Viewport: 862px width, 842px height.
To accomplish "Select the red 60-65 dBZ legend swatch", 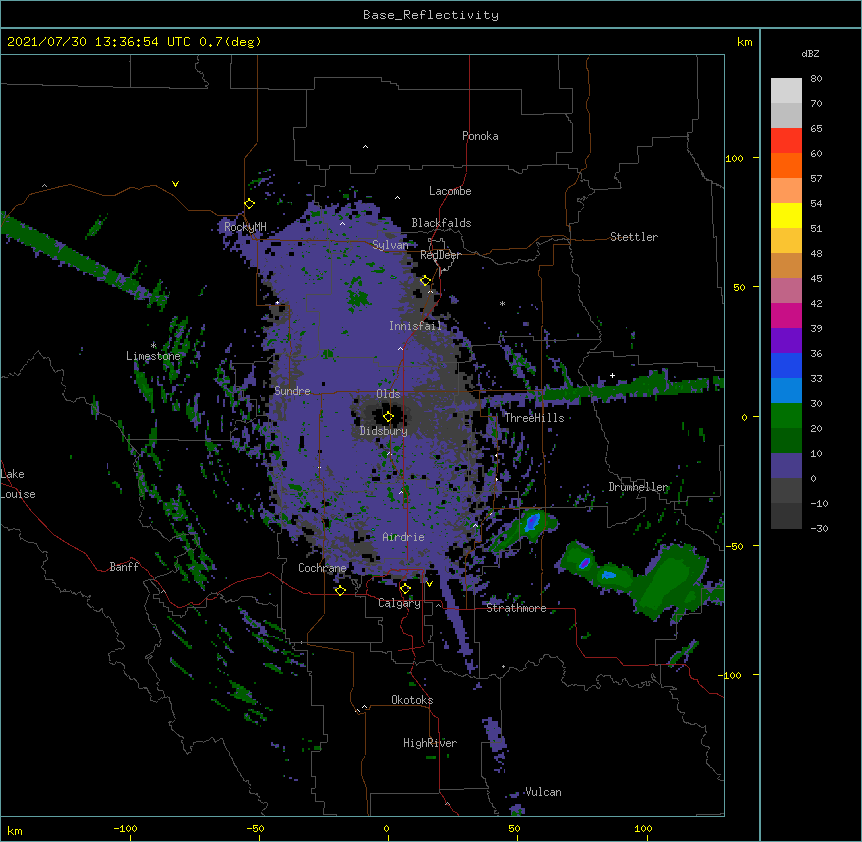I will pyautogui.click(x=786, y=140).
